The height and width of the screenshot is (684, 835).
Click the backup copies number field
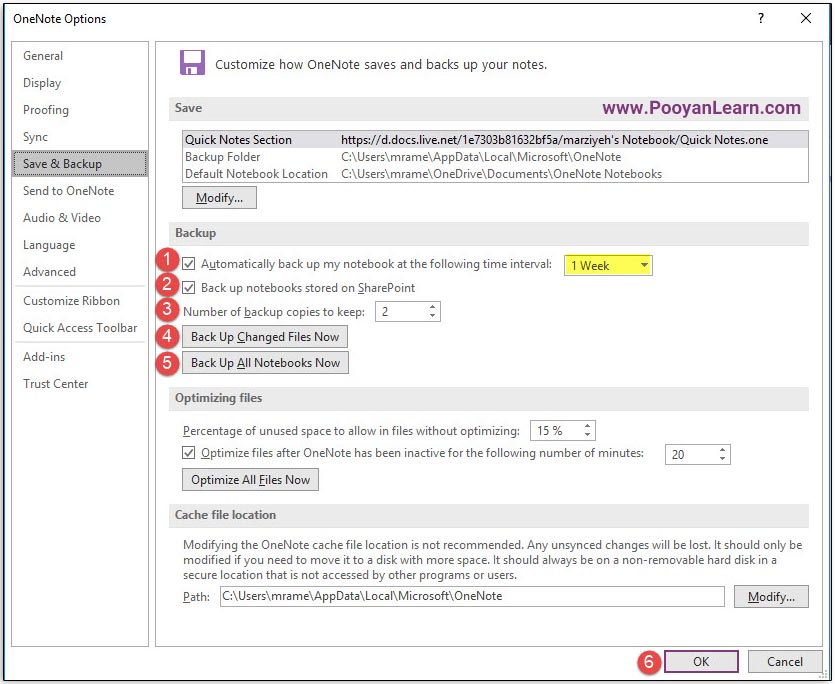[x=401, y=312]
